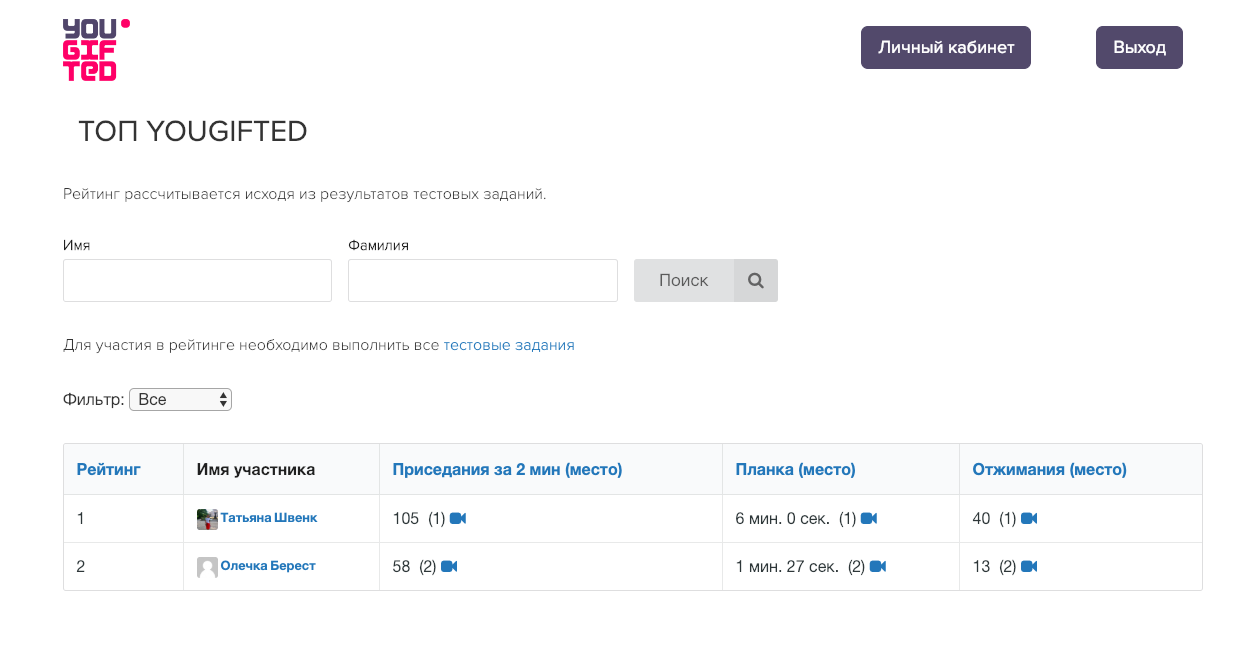Click the magnifier search icon

(x=756, y=281)
